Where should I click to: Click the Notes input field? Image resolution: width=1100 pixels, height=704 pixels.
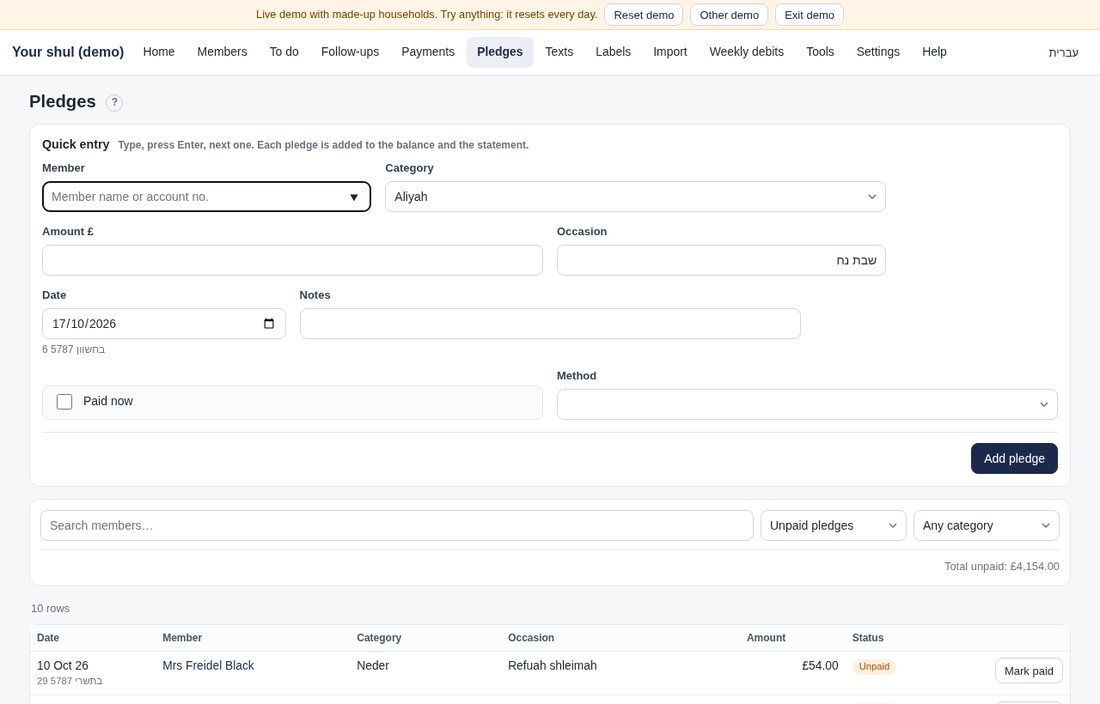tap(550, 323)
